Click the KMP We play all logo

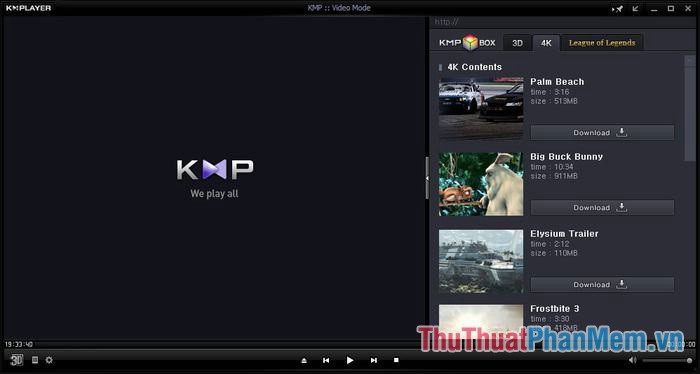point(215,178)
